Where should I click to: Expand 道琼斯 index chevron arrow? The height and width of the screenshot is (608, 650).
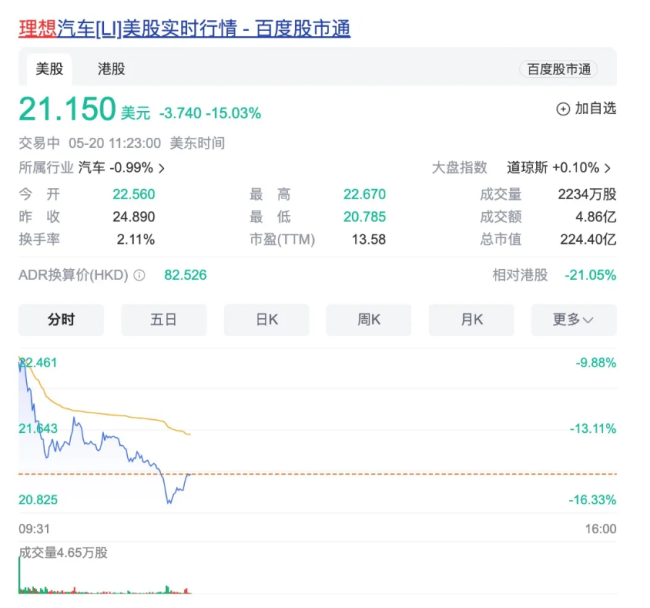coord(607,168)
